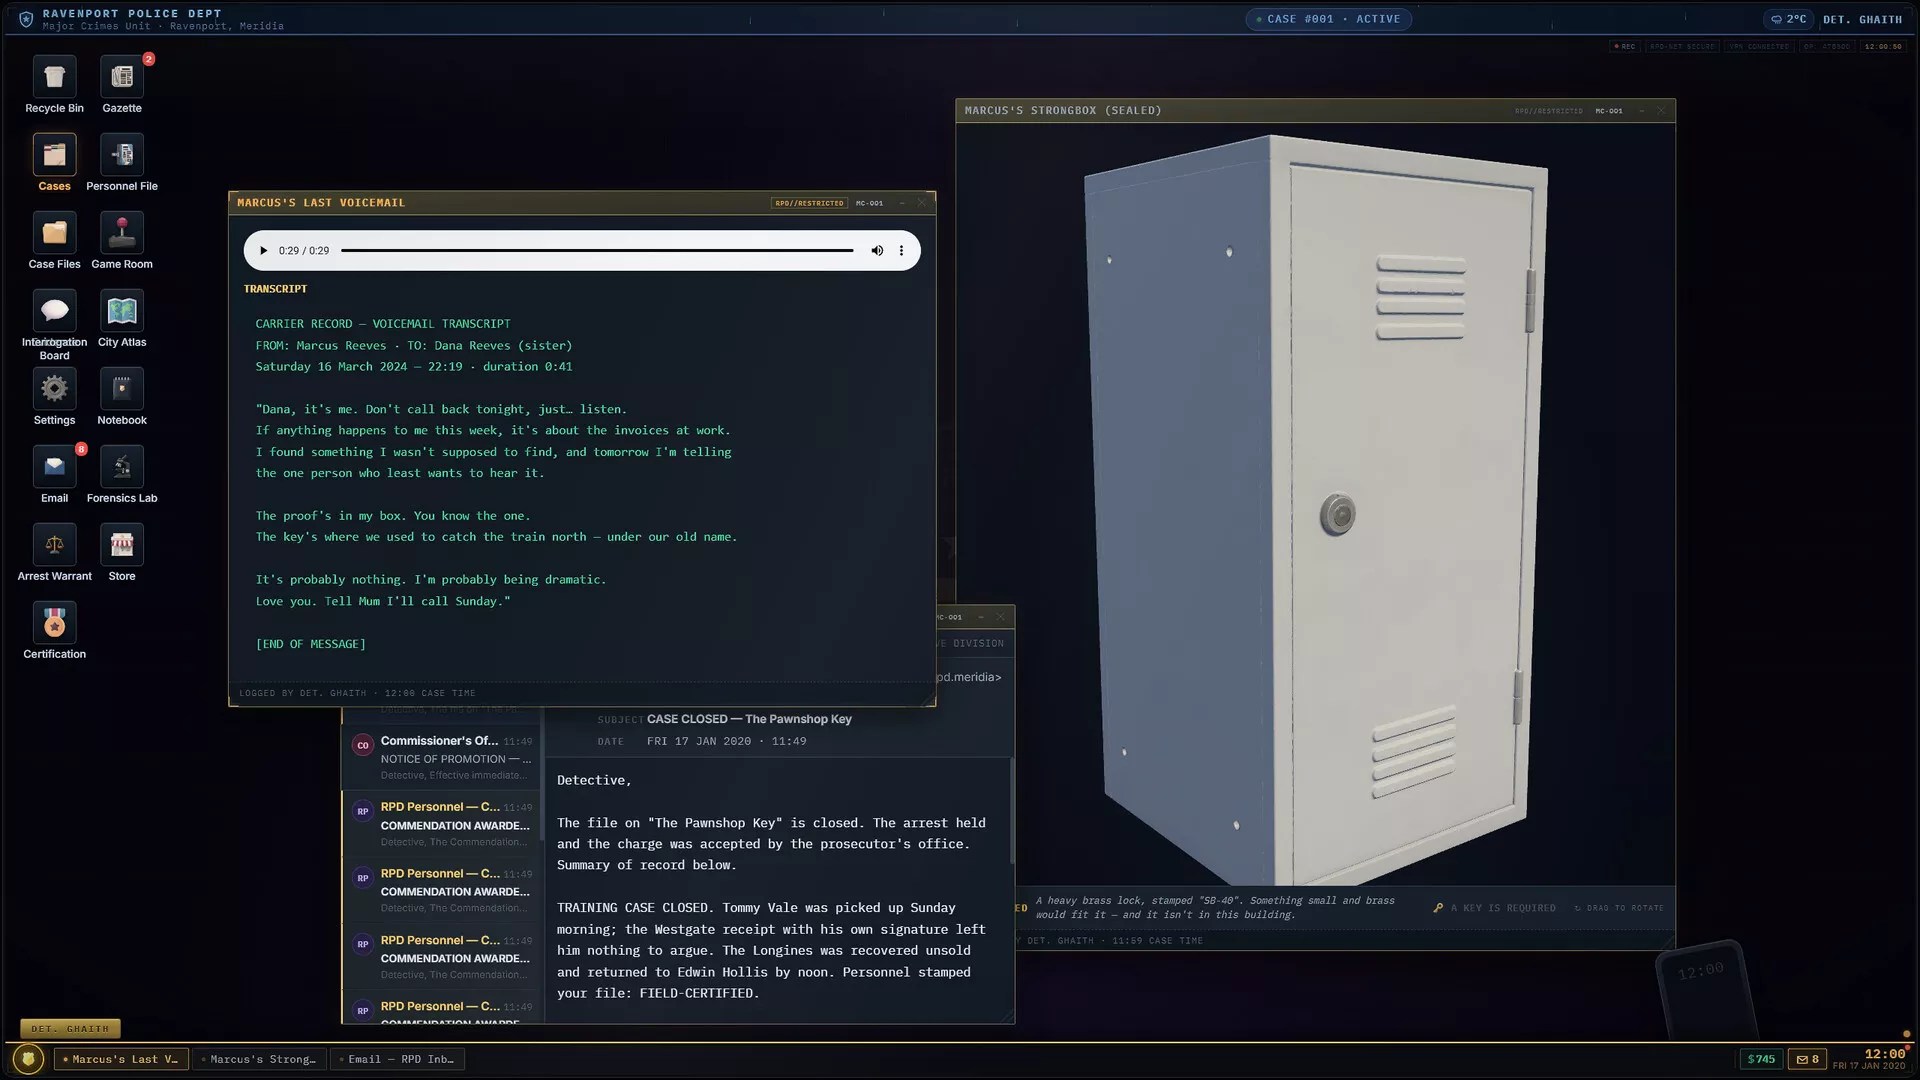Open the Arrest Warrant scales icon
1920x1080 pixels.
click(x=54, y=546)
